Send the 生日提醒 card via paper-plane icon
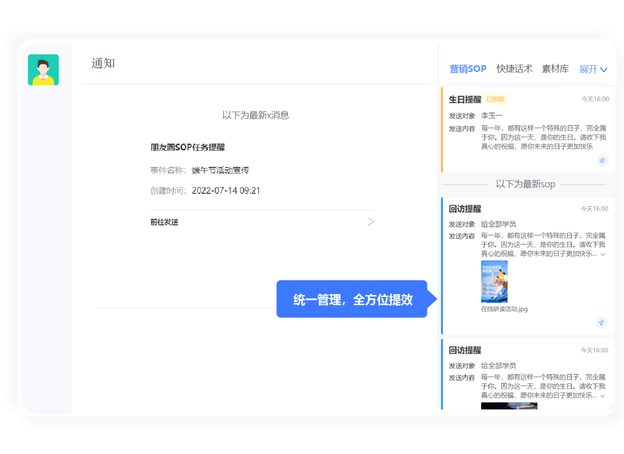The image size is (624, 454). (x=601, y=160)
